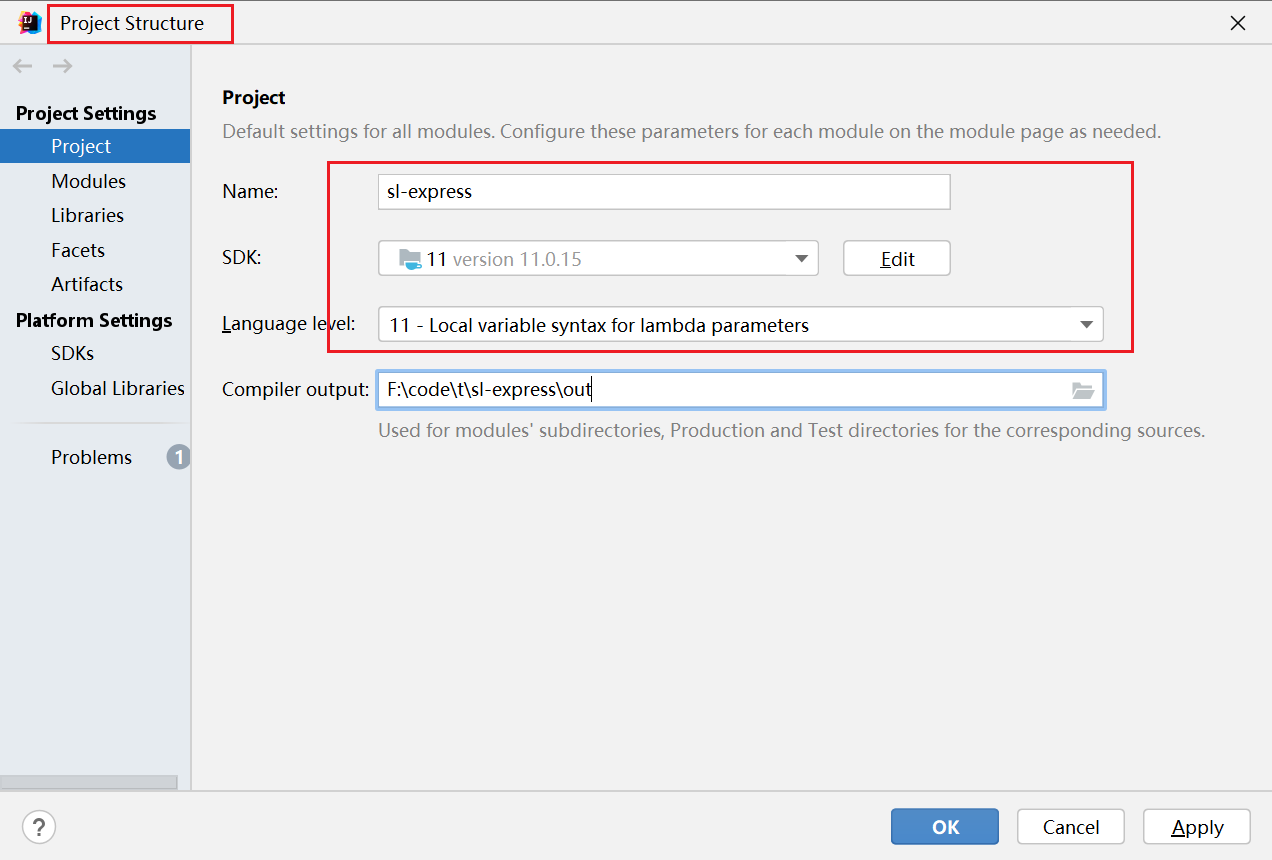Open SDKs under Platform Settings
This screenshot has height=860, width=1272.
click(x=72, y=353)
